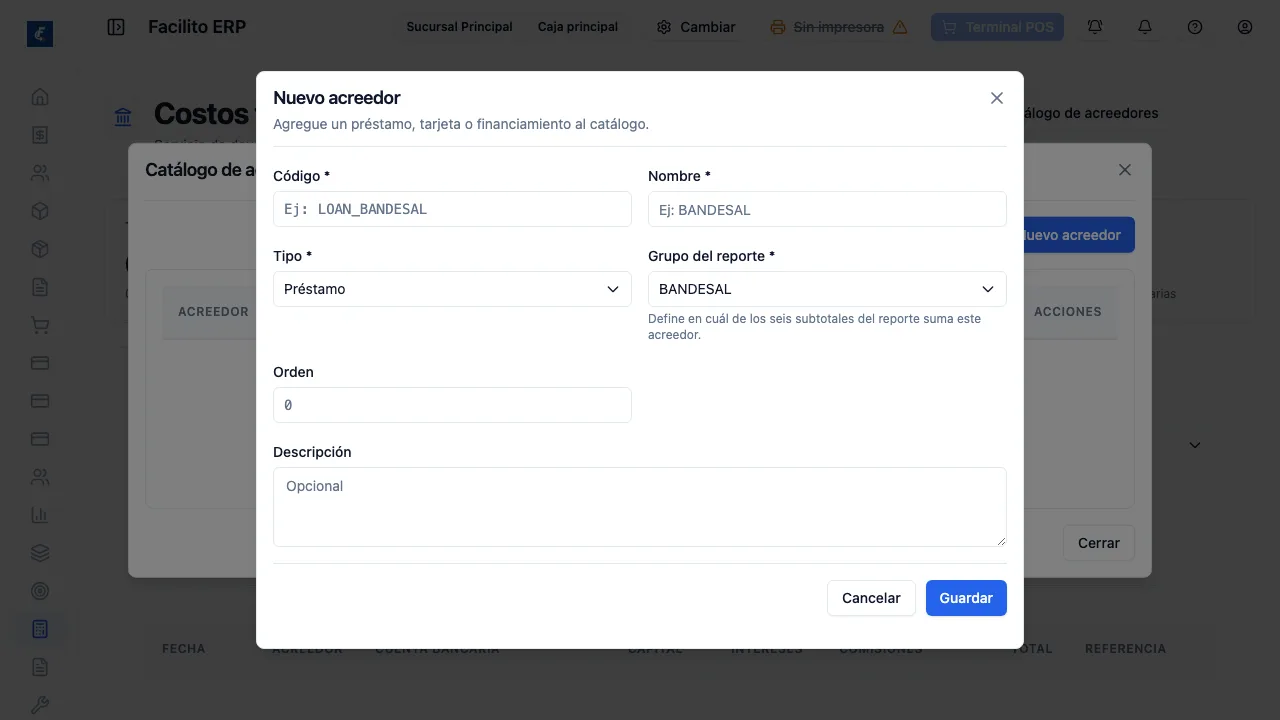Click the Código input field
1280x720 pixels.
point(452,209)
